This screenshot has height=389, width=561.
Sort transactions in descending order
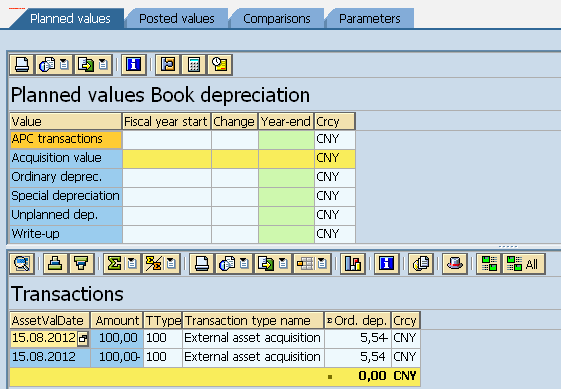[x=82, y=264]
